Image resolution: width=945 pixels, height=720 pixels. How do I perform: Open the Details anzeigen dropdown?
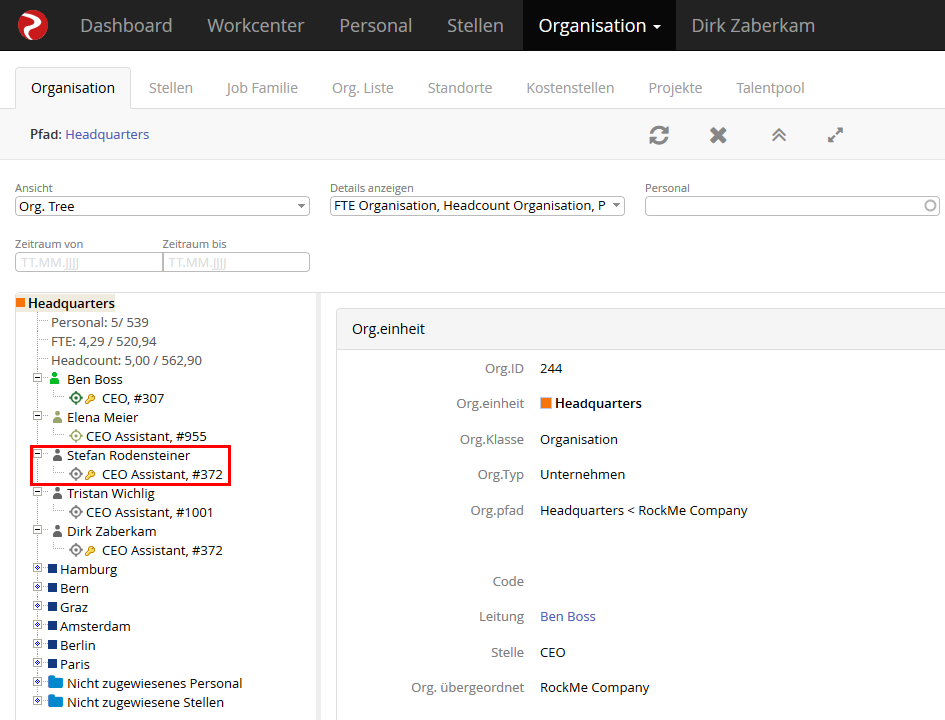pyautogui.click(x=477, y=206)
